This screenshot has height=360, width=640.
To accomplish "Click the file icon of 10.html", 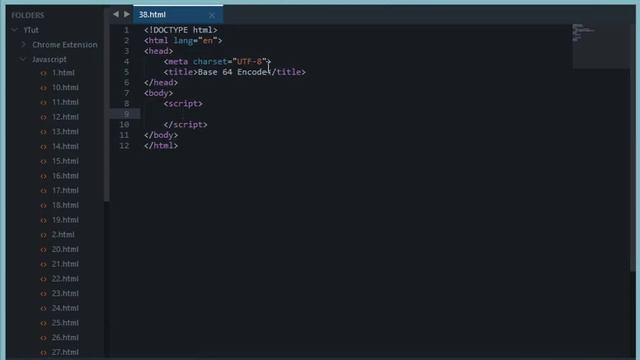I will (44, 88).
